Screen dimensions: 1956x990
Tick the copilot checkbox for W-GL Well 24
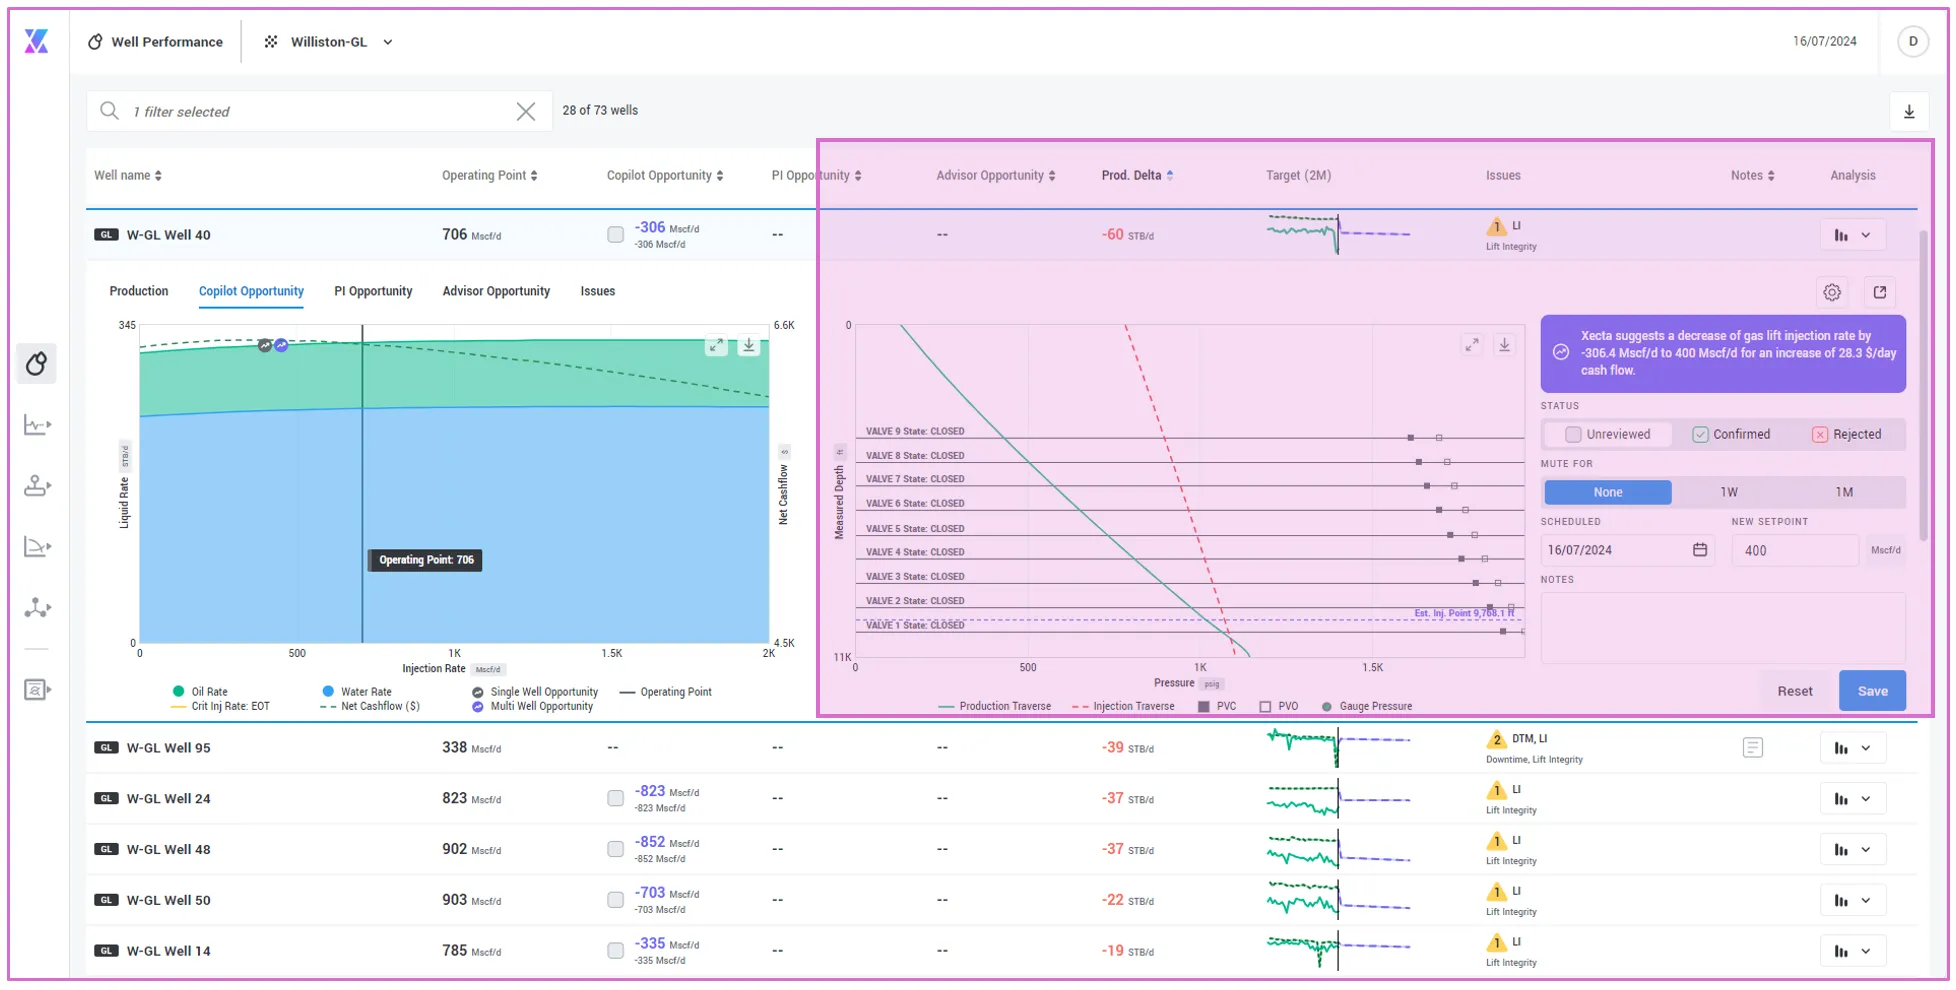tap(616, 799)
